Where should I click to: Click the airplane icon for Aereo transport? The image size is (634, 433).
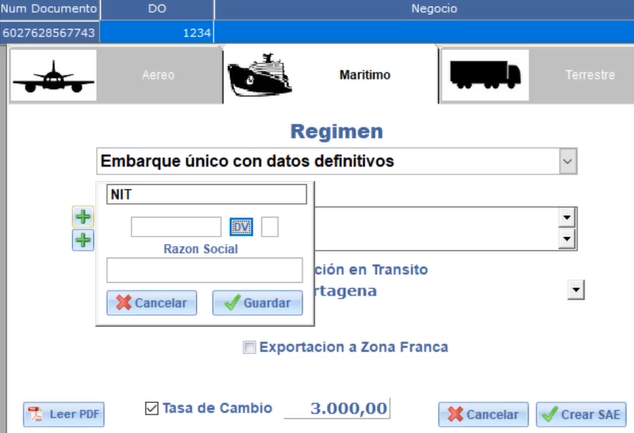point(52,75)
